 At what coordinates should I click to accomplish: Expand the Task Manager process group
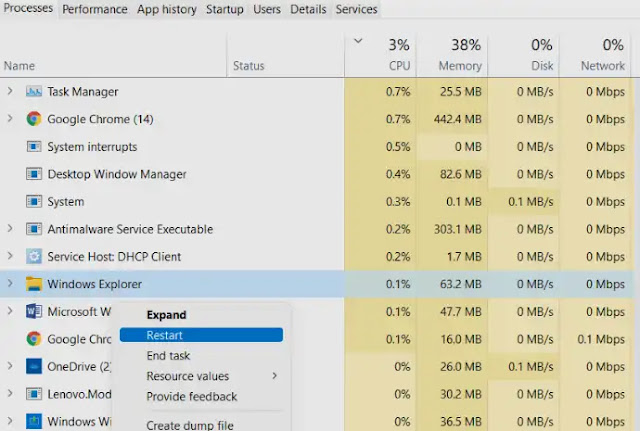(10, 91)
